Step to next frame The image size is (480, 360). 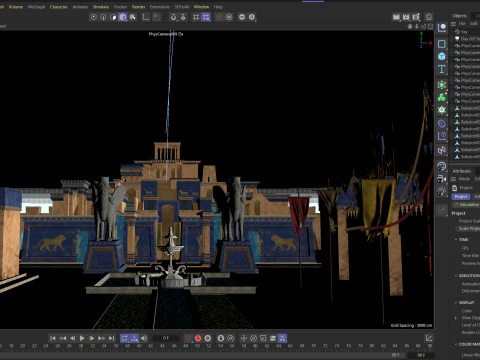(92, 338)
